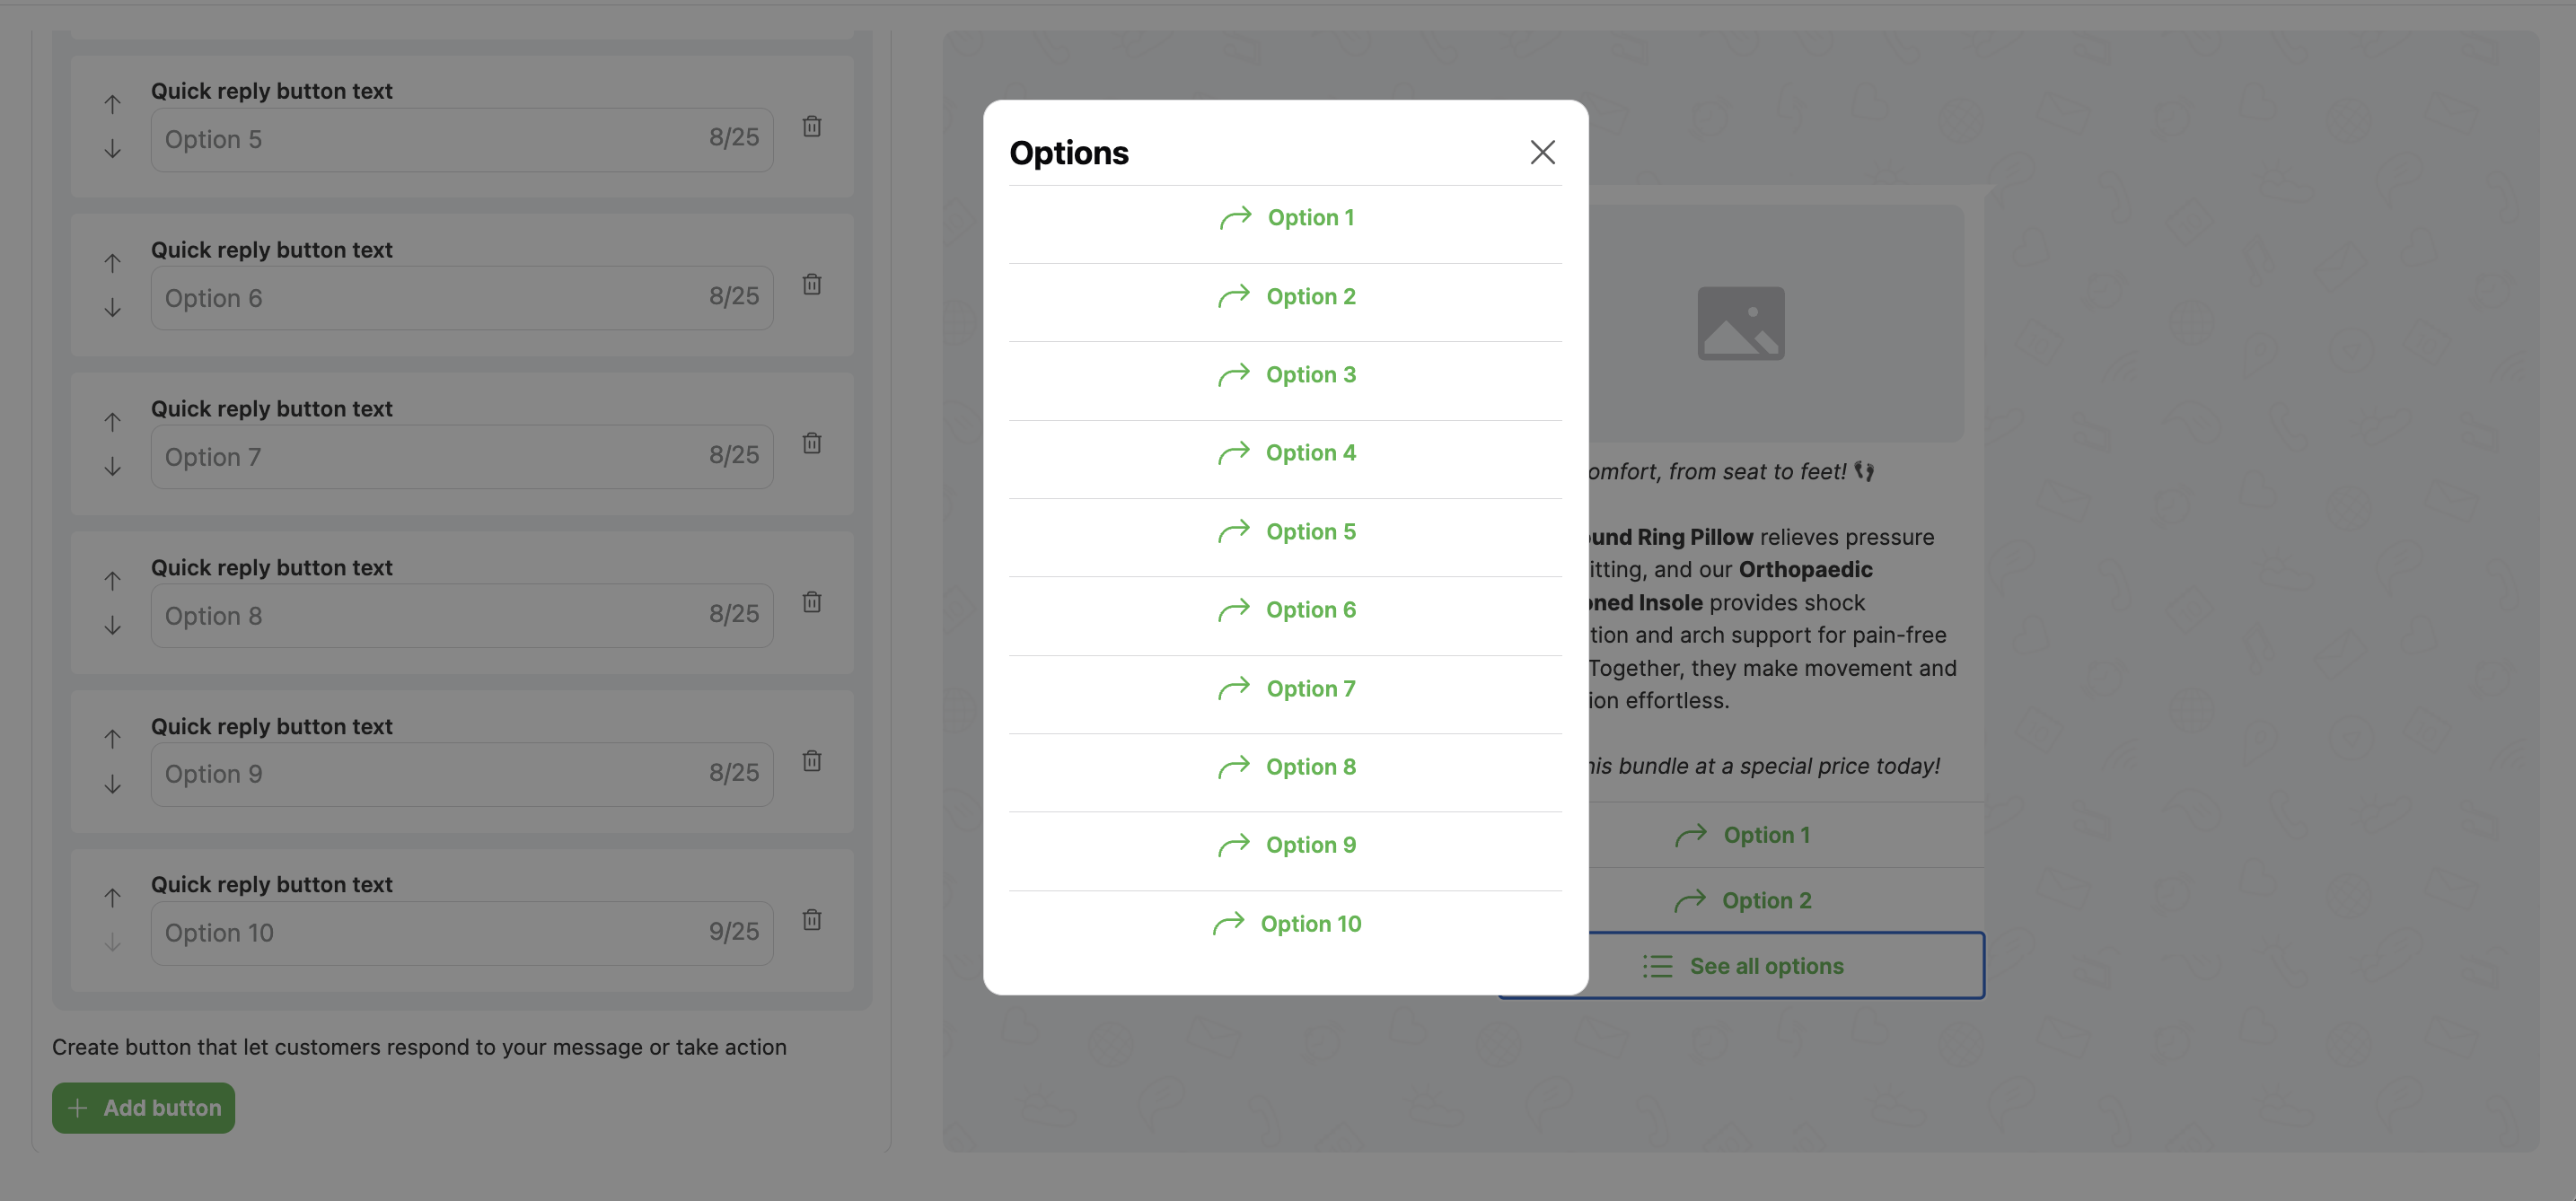Viewport: 2576px width, 1201px height.
Task: Move Option 6 up with arrow
Action: [x=112, y=263]
